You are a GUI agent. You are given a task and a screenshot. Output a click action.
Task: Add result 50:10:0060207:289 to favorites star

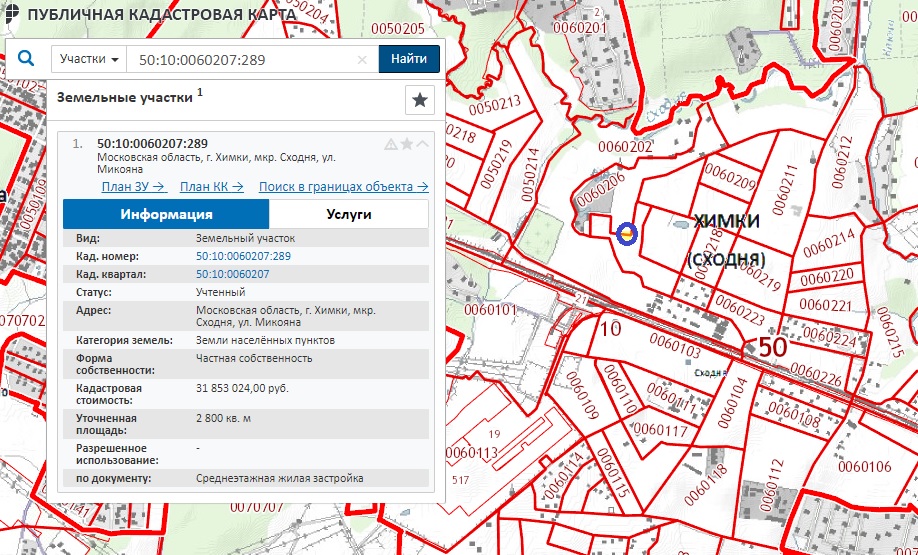pyautogui.click(x=407, y=144)
